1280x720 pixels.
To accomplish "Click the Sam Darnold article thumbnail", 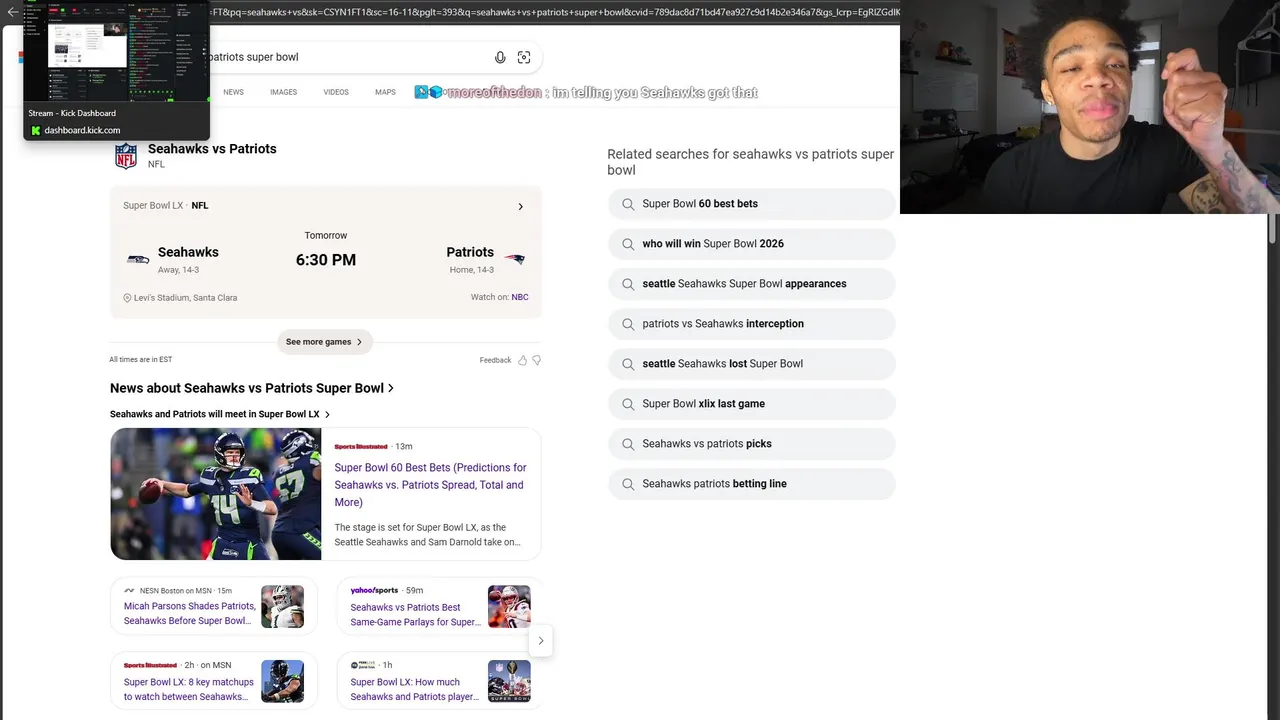I will pos(216,494).
